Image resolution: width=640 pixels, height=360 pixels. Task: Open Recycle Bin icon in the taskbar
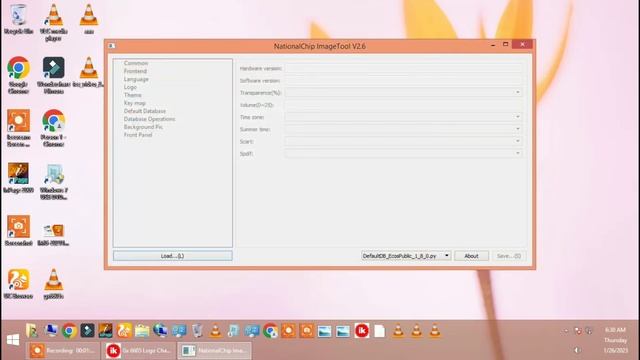(197, 331)
